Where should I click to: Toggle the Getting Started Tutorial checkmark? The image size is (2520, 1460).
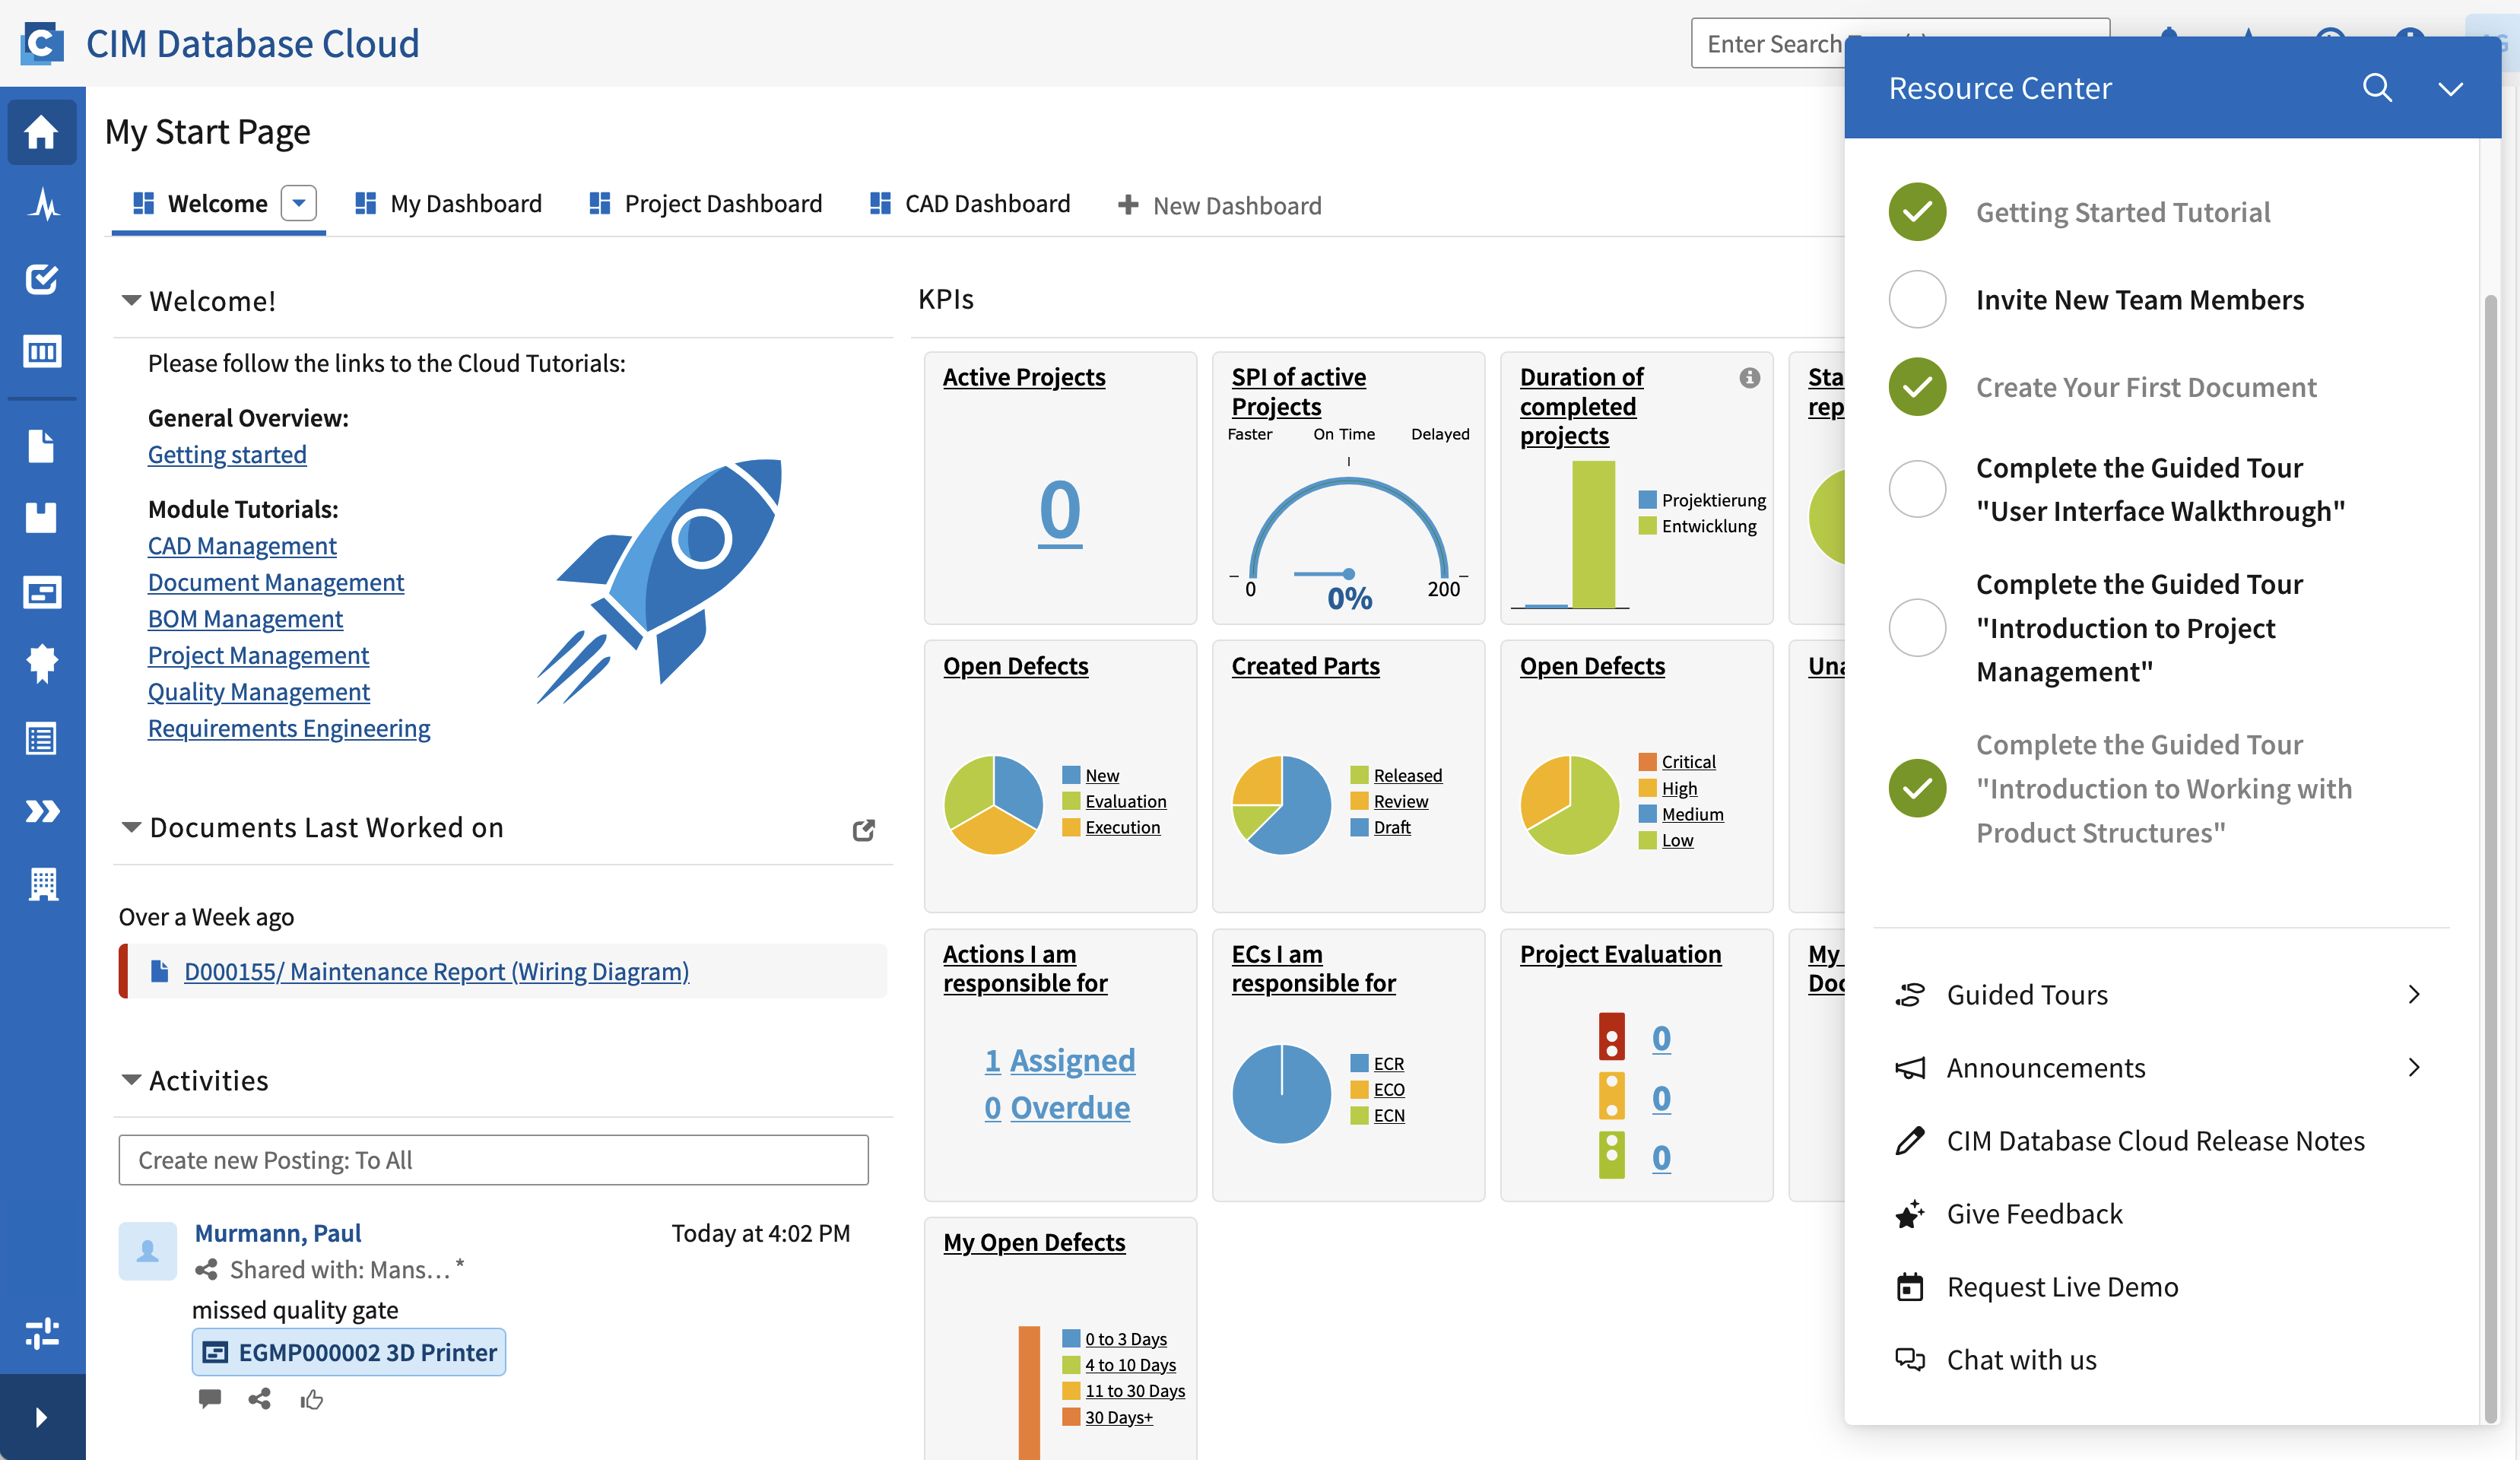click(1916, 212)
